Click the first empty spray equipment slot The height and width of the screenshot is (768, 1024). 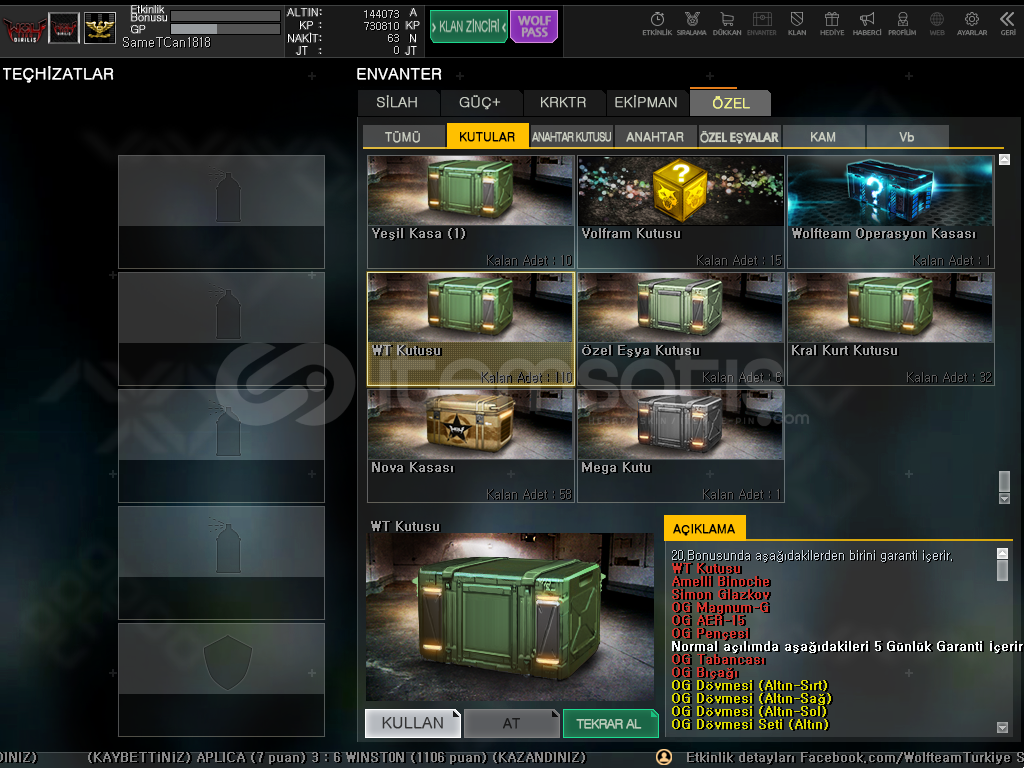(221, 212)
